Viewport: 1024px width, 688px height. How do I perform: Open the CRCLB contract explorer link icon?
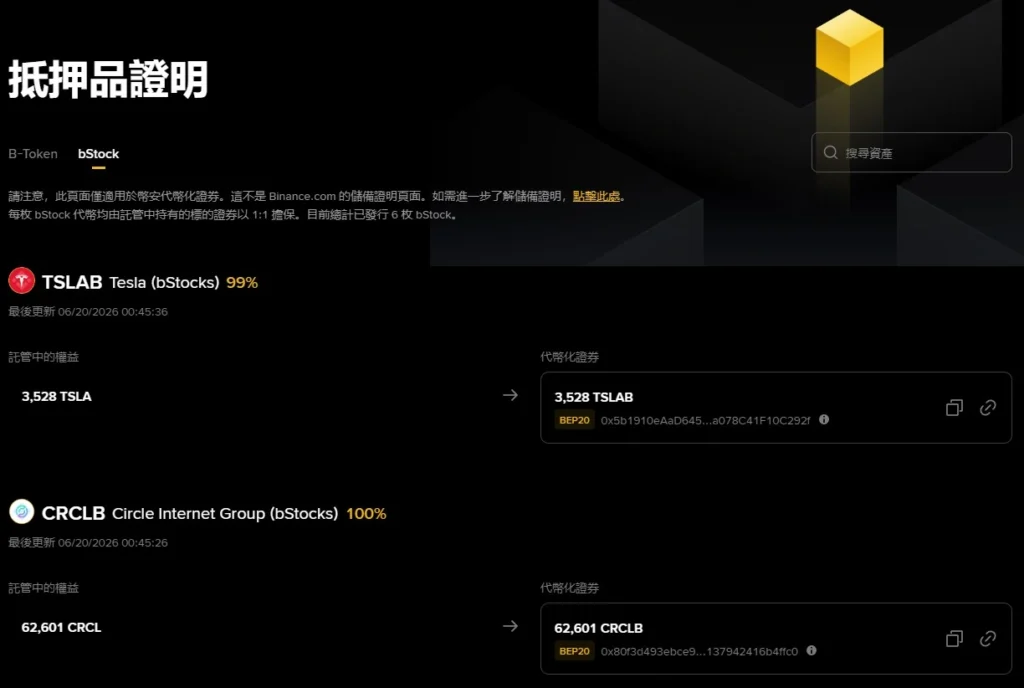tap(988, 638)
